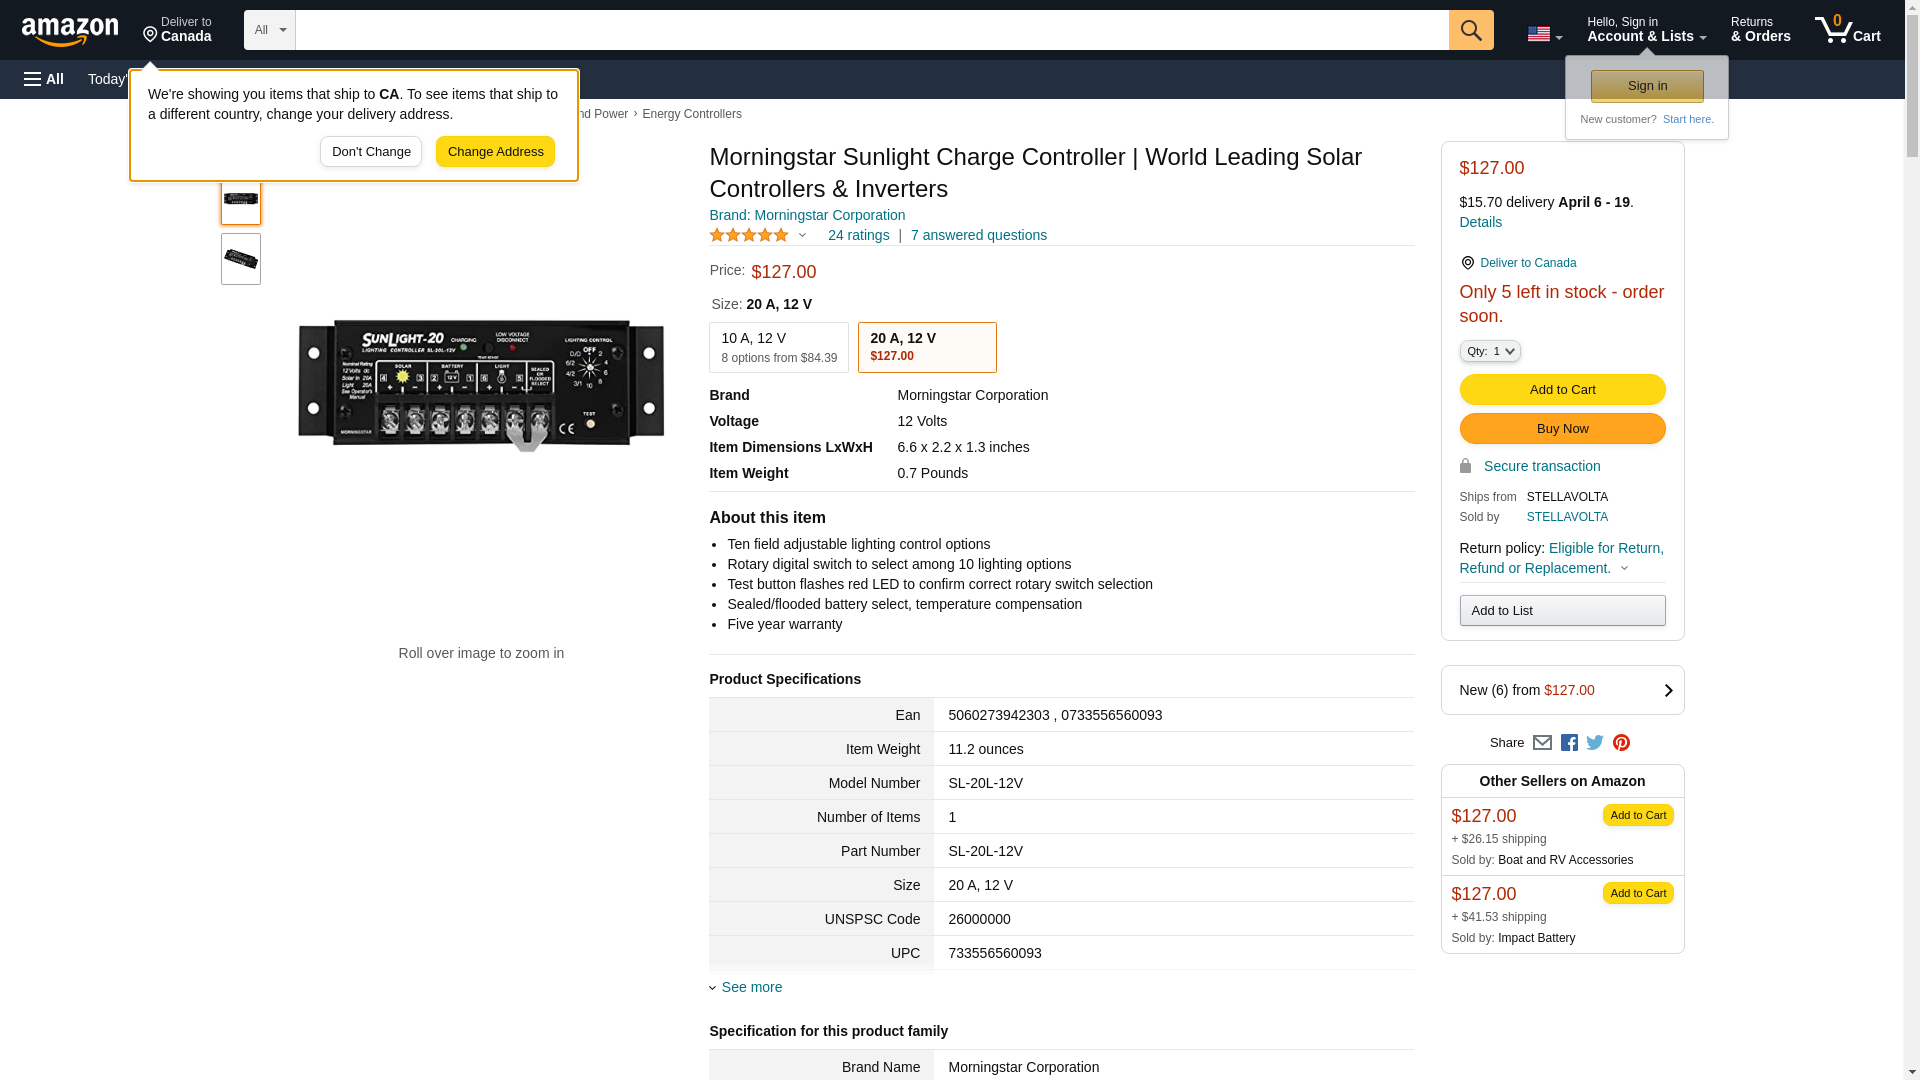The width and height of the screenshot is (1920, 1080).
Task: Click the Energy Controllers breadcrumb
Action: click(691, 114)
